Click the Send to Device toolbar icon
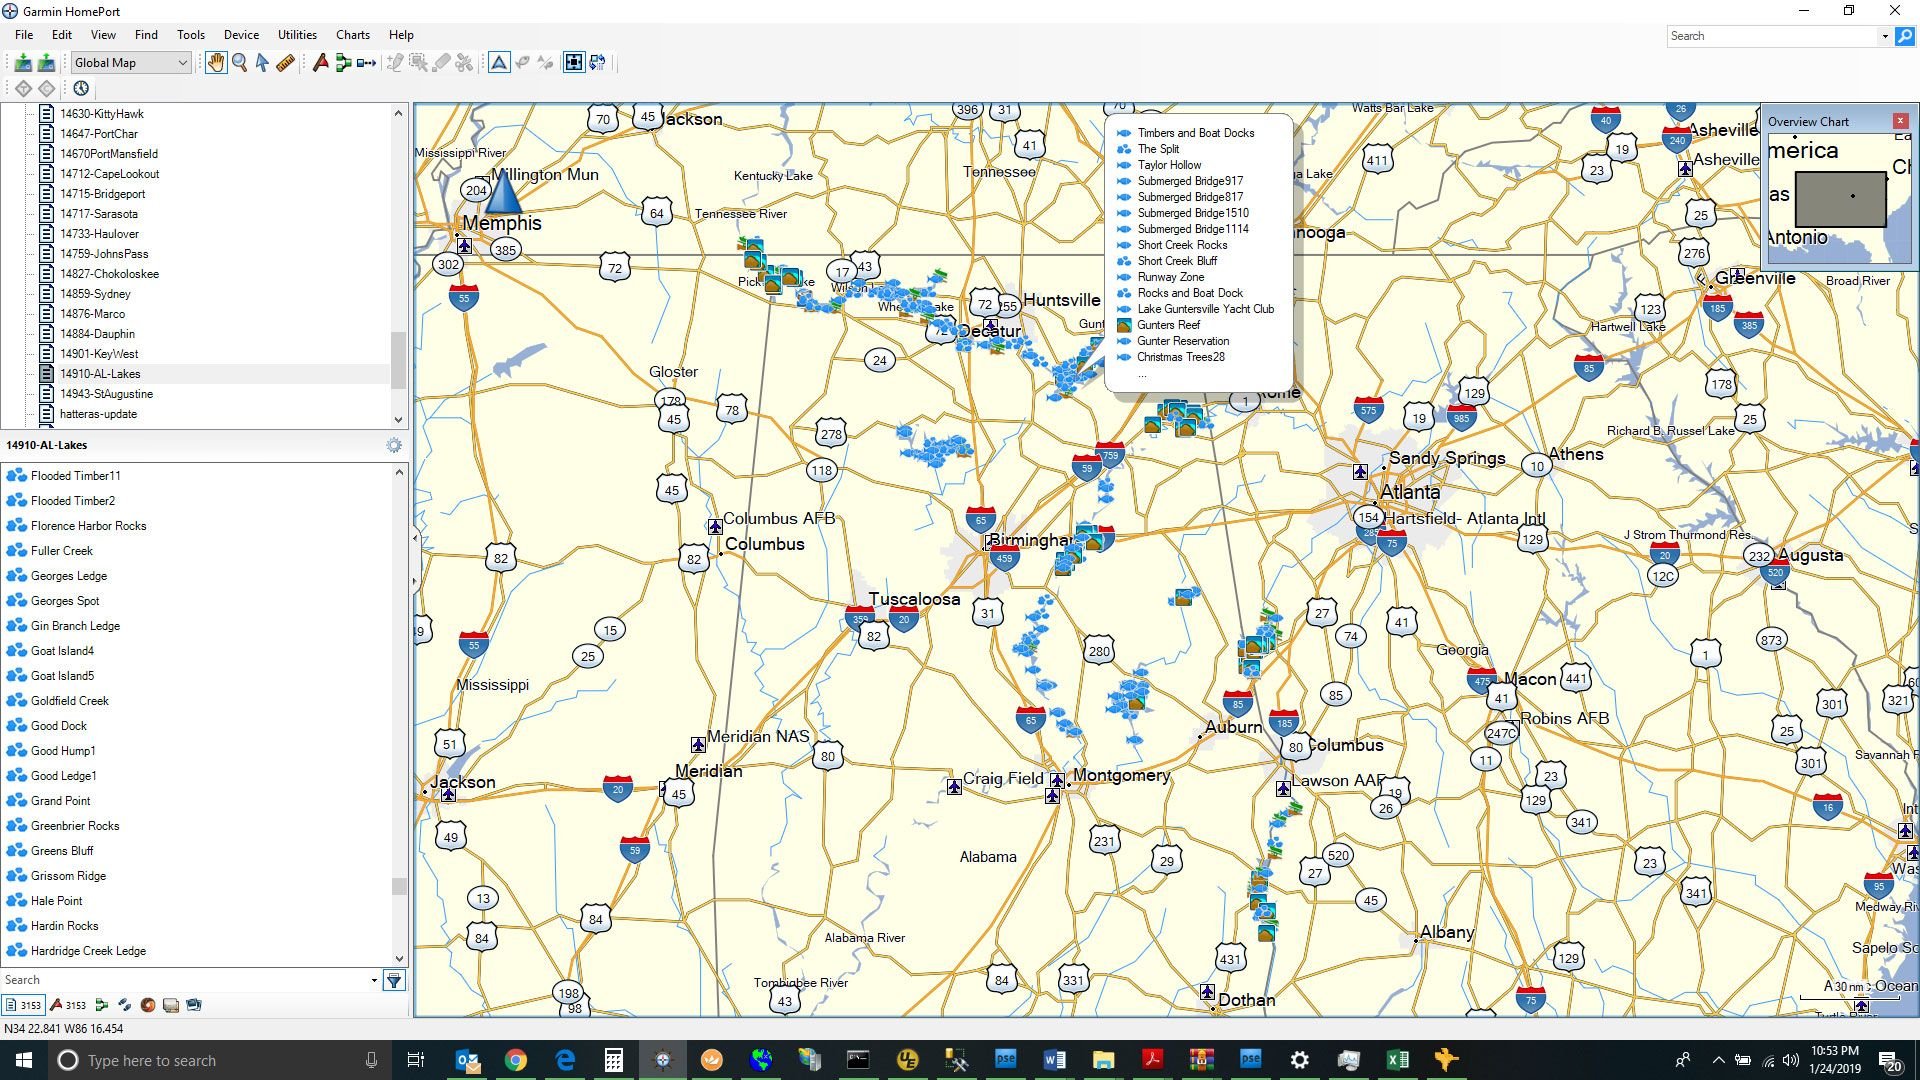The height and width of the screenshot is (1080, 1920). pos(46,63)
